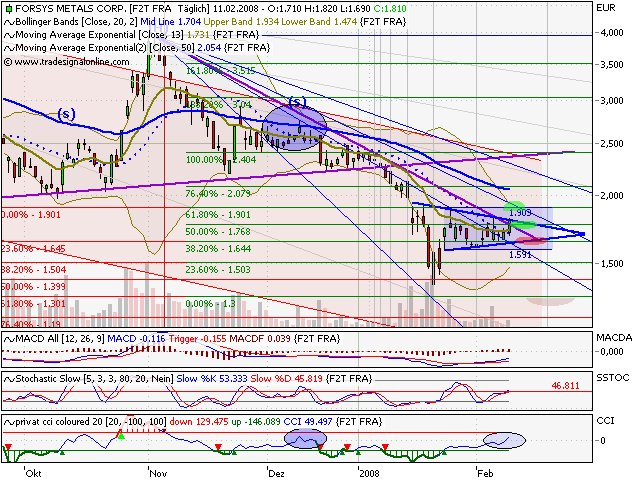The width and height of the screenshot is (640, 480).
Task: Click the Nov label on the time axis
Action: 158,473
